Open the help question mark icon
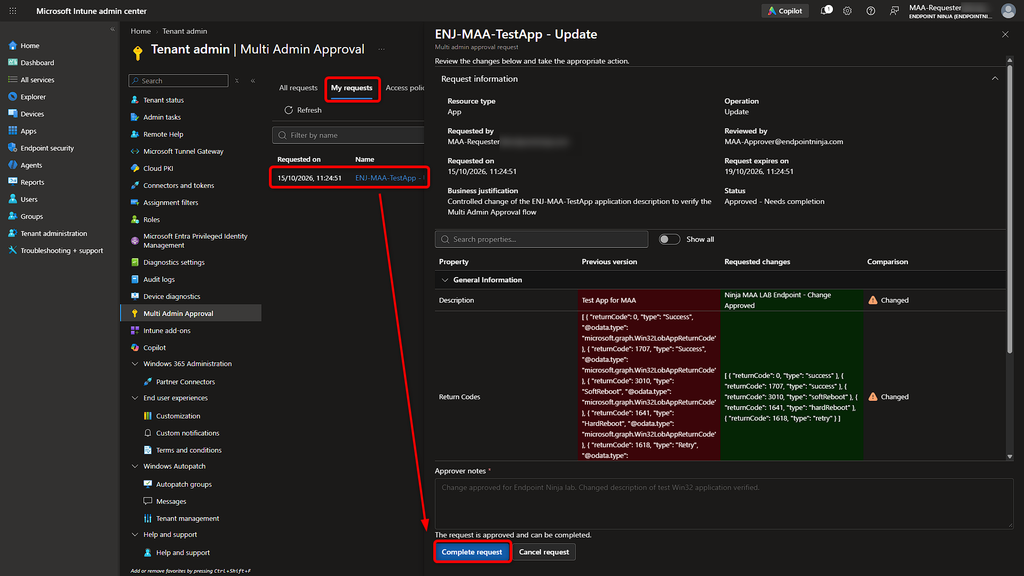This screenshot has width=1024, height=576. (871, 10)
